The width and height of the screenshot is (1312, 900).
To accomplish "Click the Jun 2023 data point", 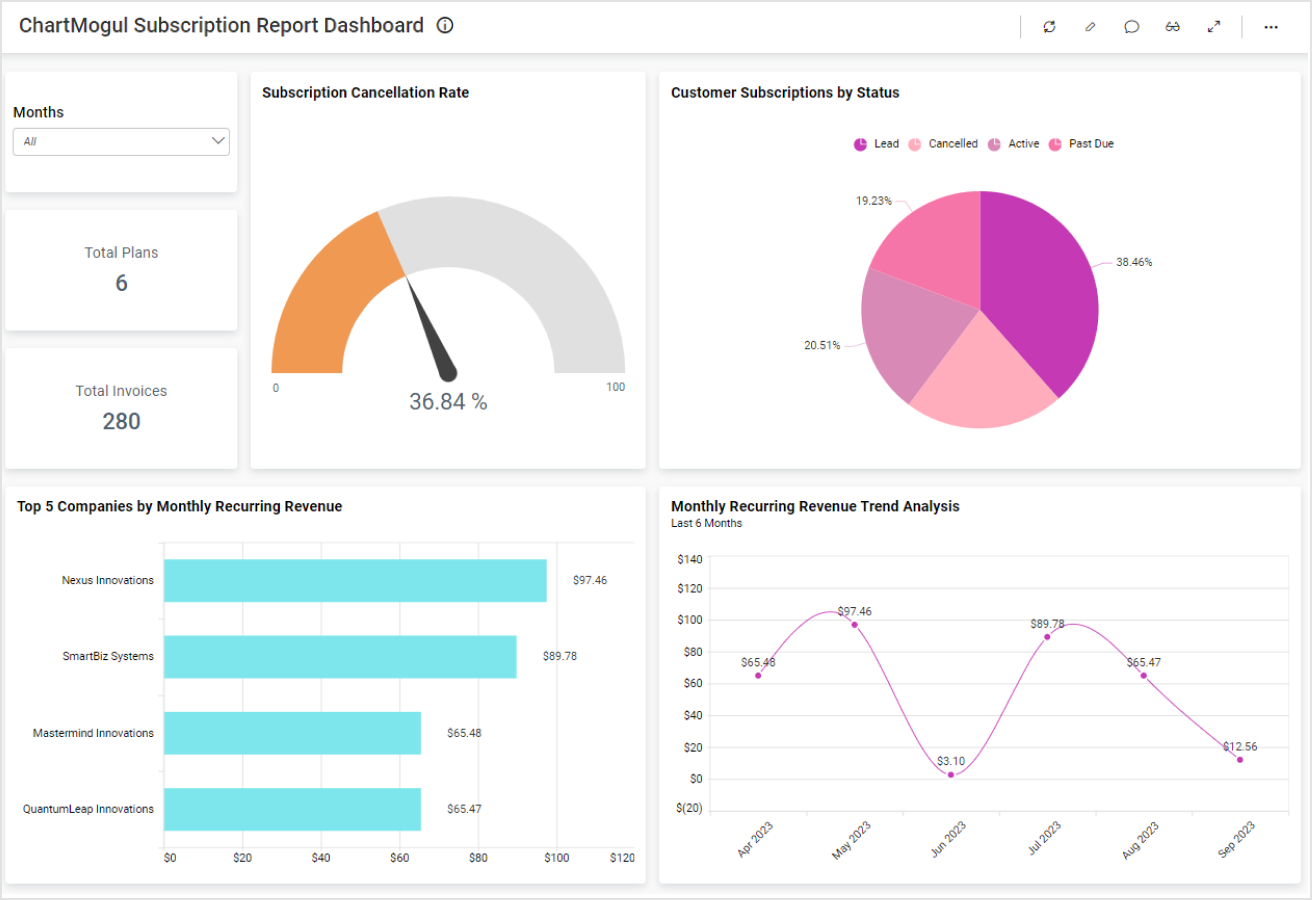I will point(951,774).
